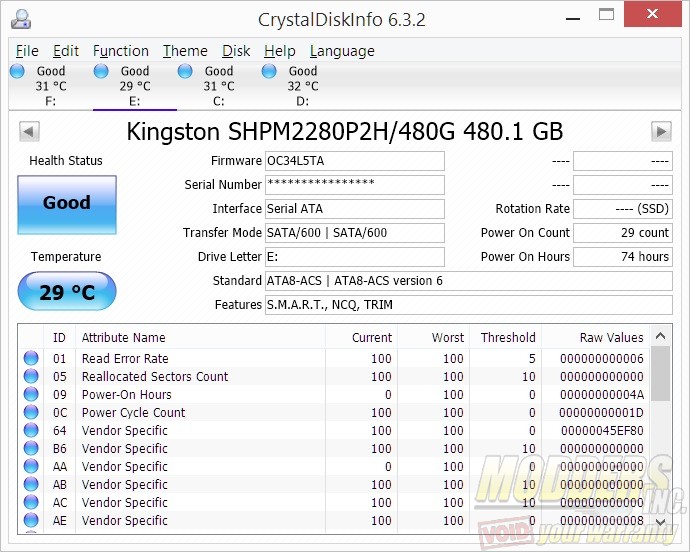Screen dimensions: 690x552
Task: Click status icon for attribute 64
Action: tap(31, 431)
